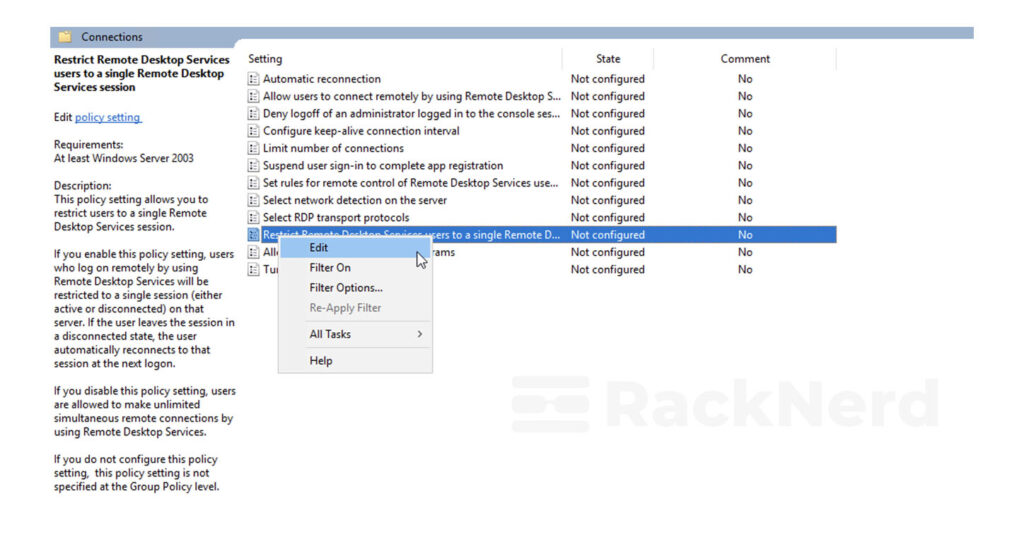Click icon beside Select RDP transport protocols
The image size is (1024, 552).
pos(253,218)
